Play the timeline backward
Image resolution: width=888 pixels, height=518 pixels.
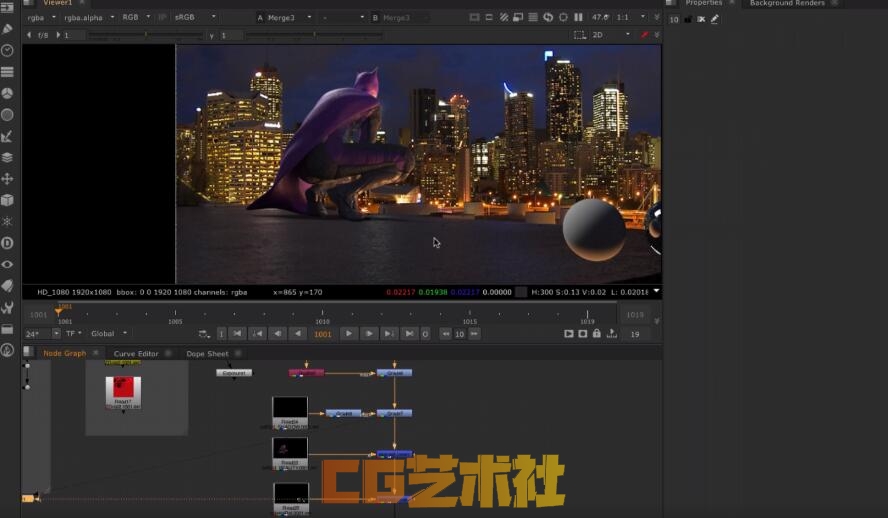pyautogui.click(x=297, y=334)
